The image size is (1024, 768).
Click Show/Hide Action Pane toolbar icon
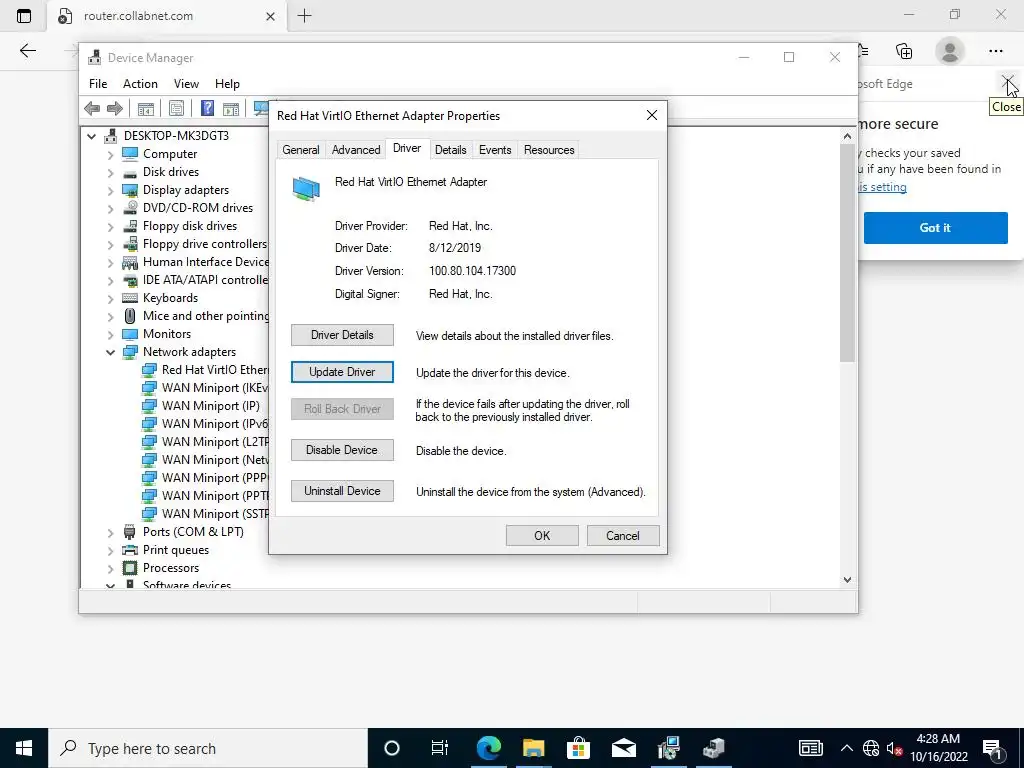(x=231, y=108)
